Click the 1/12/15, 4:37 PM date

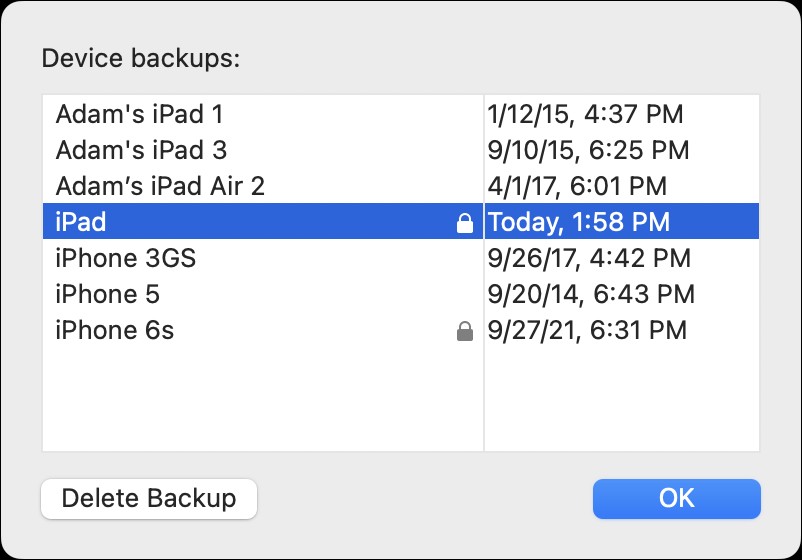585,114
